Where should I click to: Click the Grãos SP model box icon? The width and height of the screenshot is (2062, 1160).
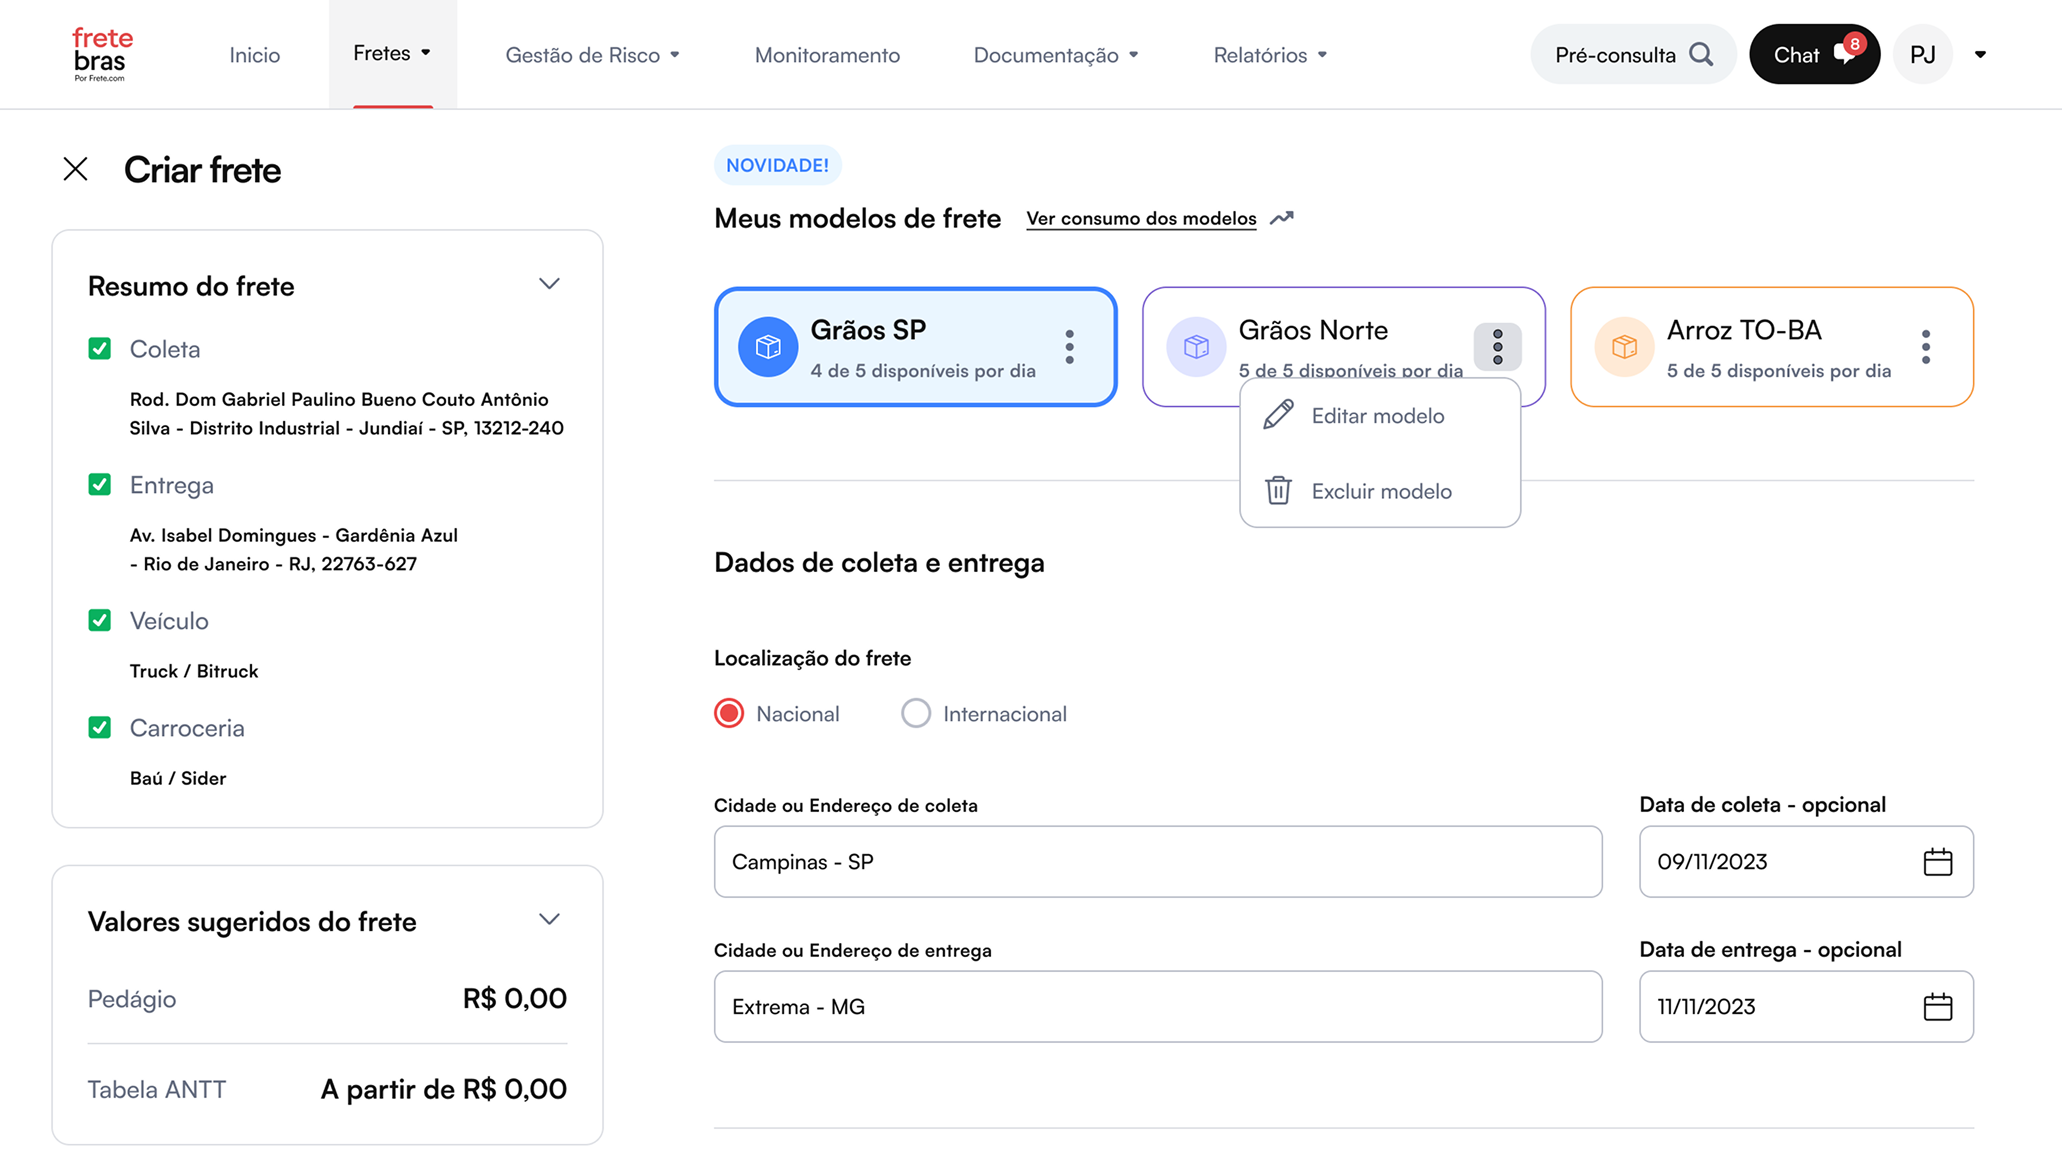(767, 347)
